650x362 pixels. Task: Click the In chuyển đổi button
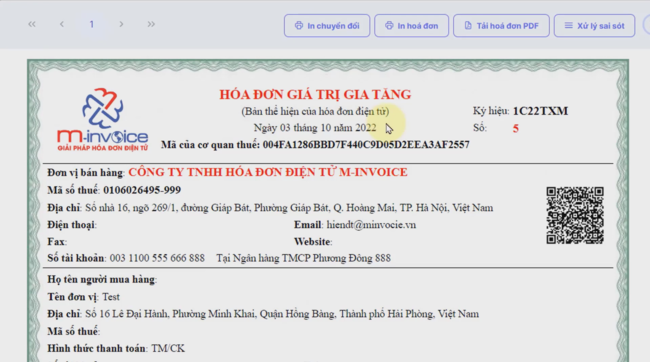pos(327,26)
